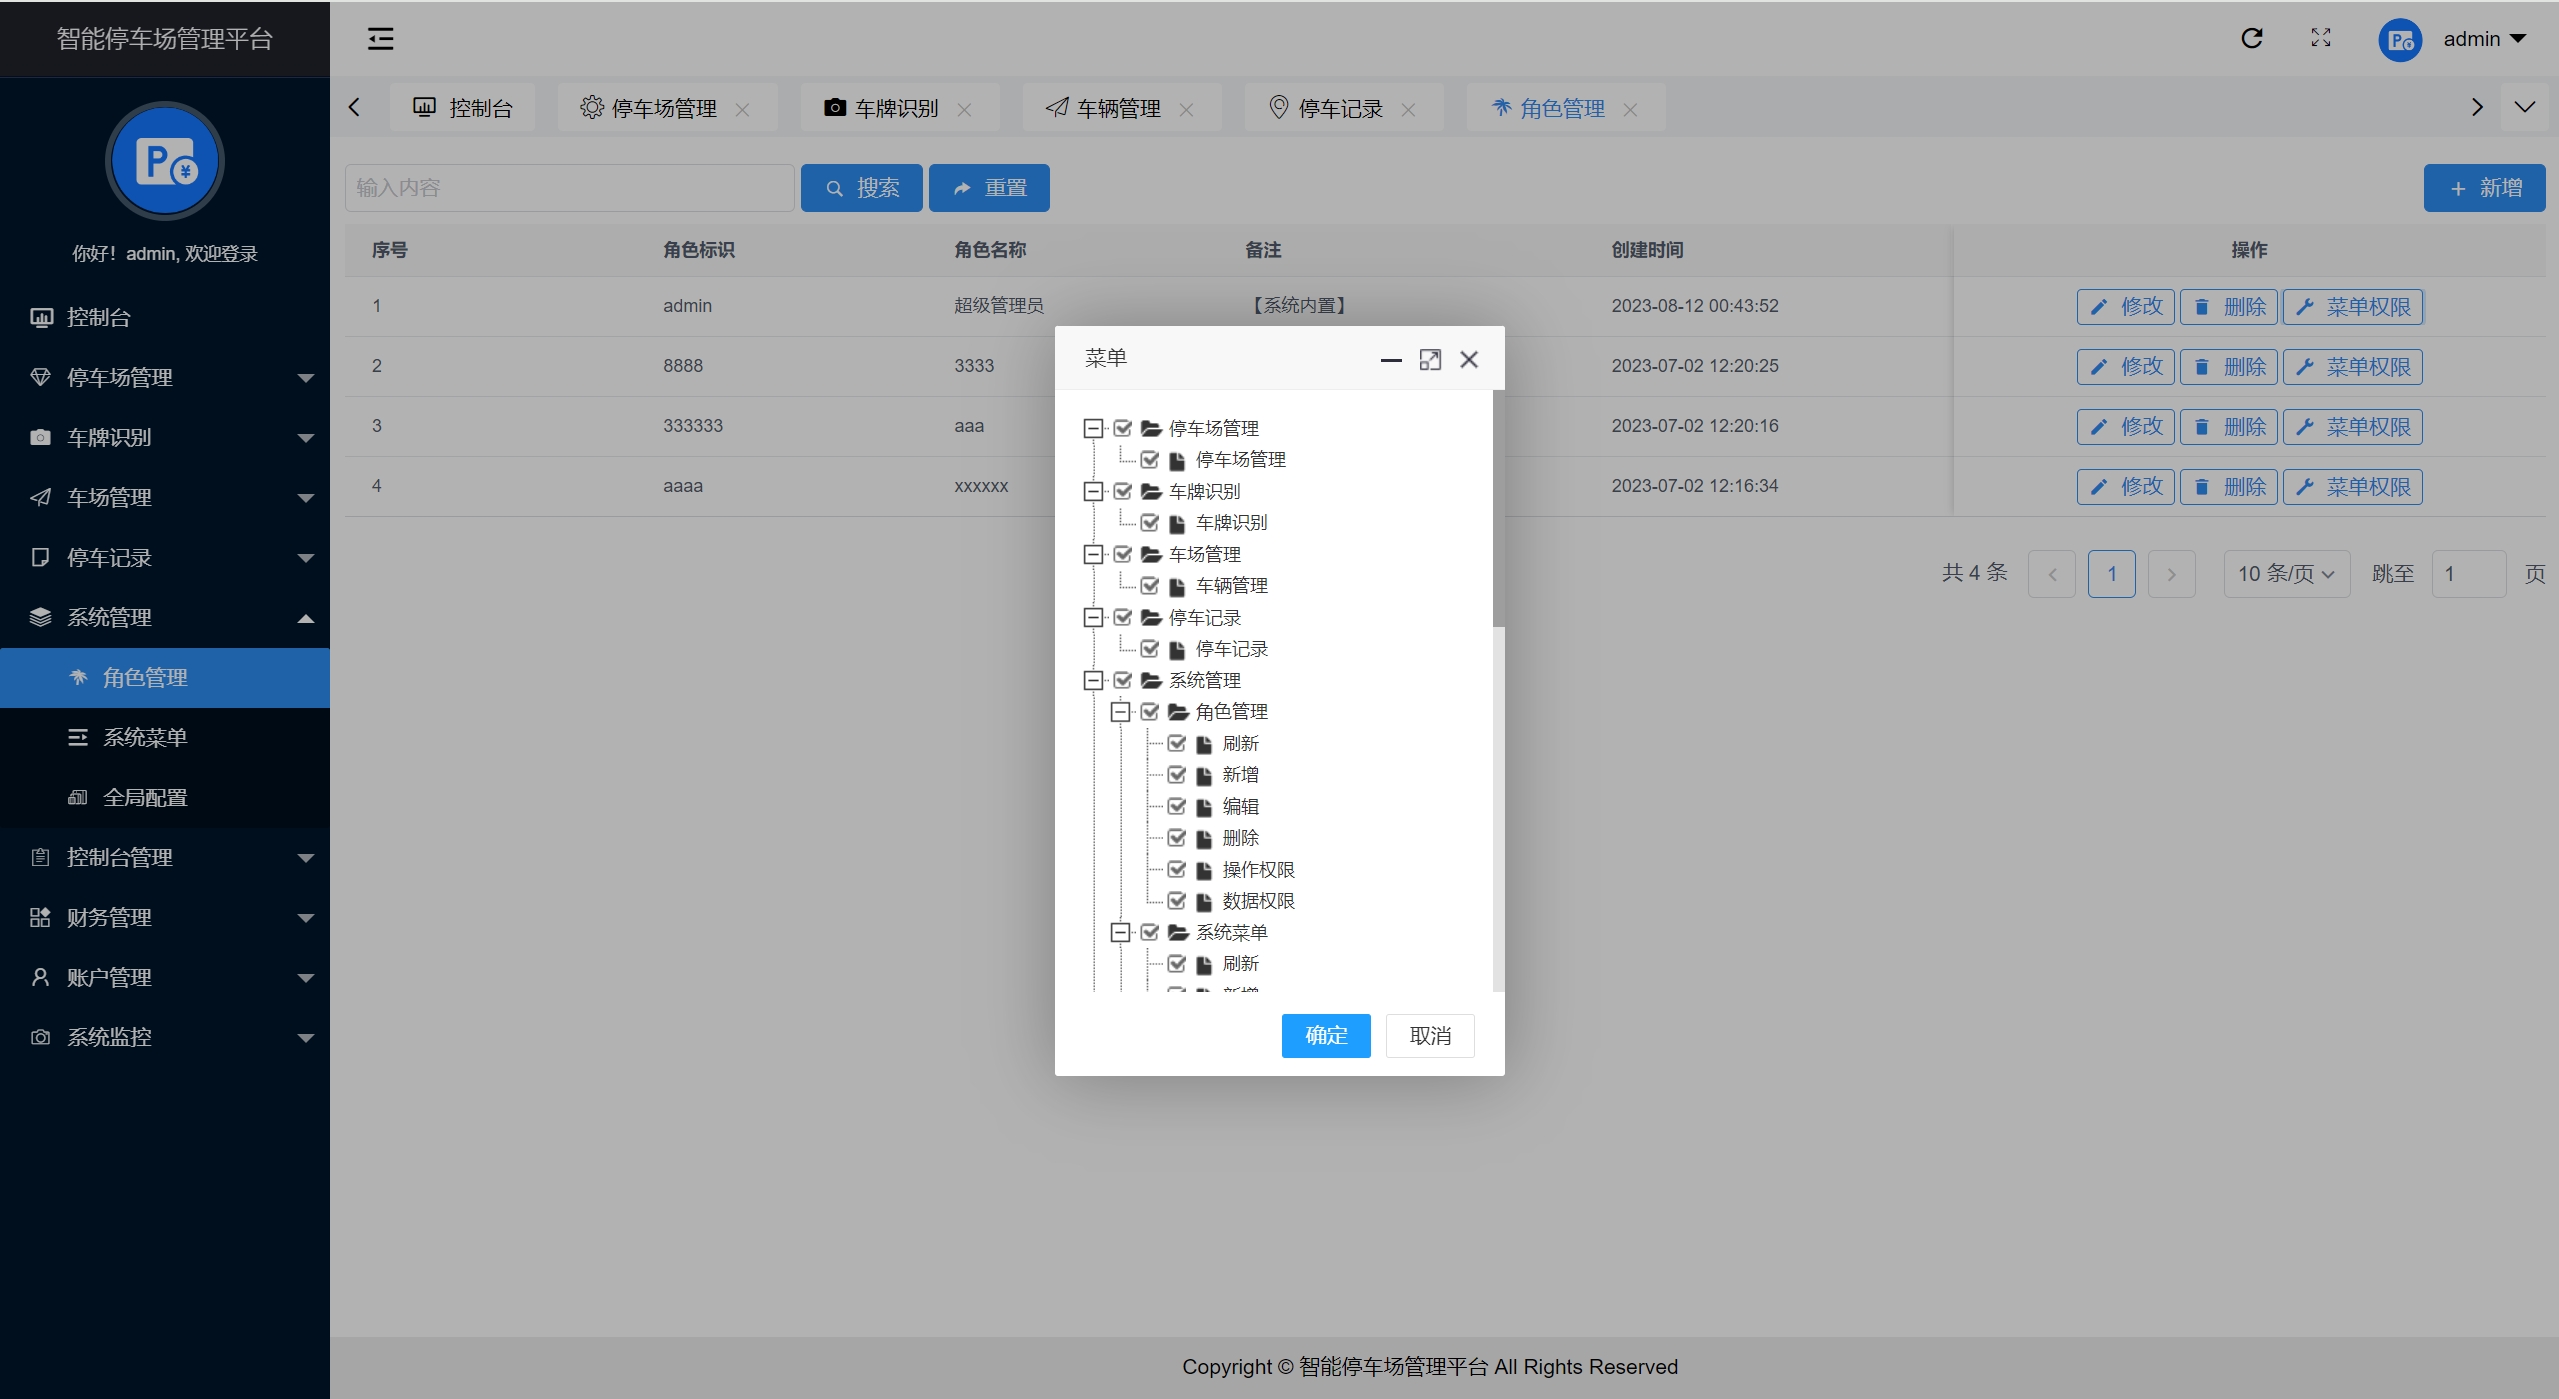Uncheck the 数据权限 permission checkbox

pos(1176,900)
